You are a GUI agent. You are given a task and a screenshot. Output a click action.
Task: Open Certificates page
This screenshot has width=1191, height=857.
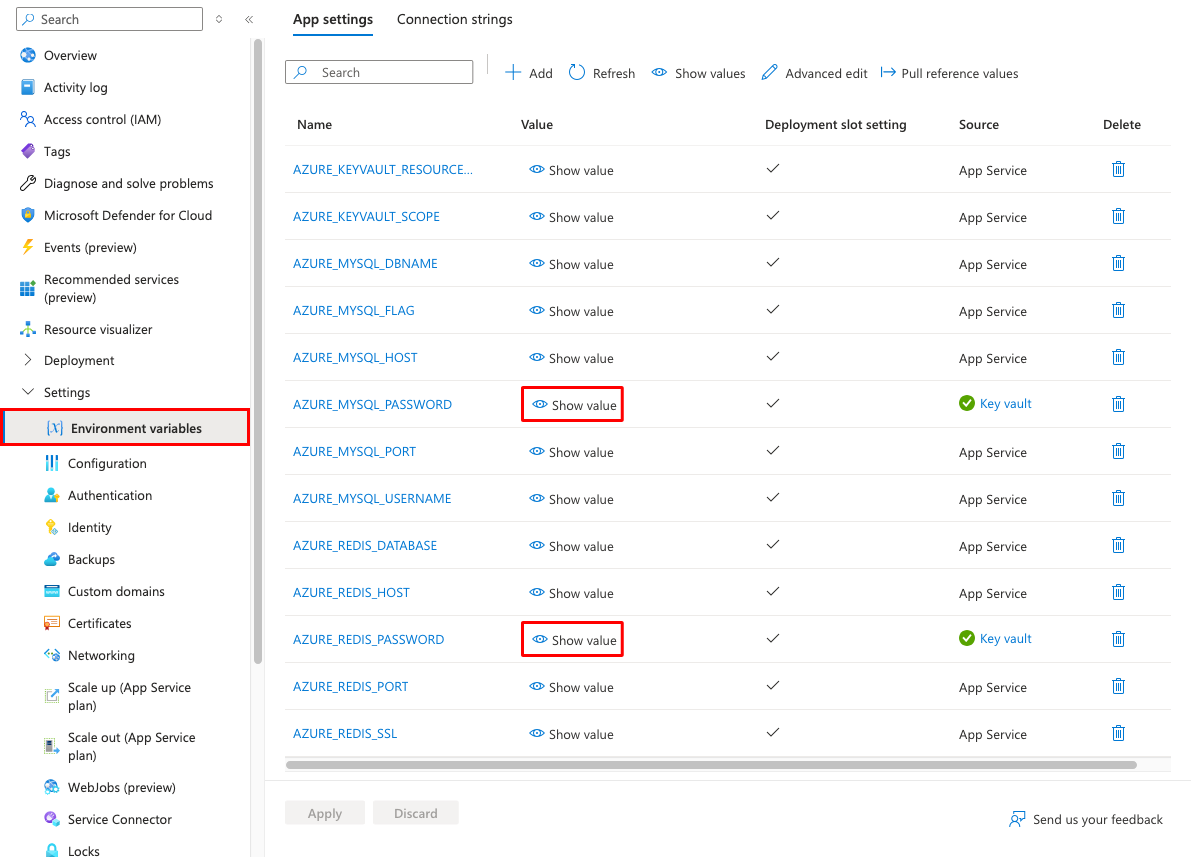(x=100, y=623)
